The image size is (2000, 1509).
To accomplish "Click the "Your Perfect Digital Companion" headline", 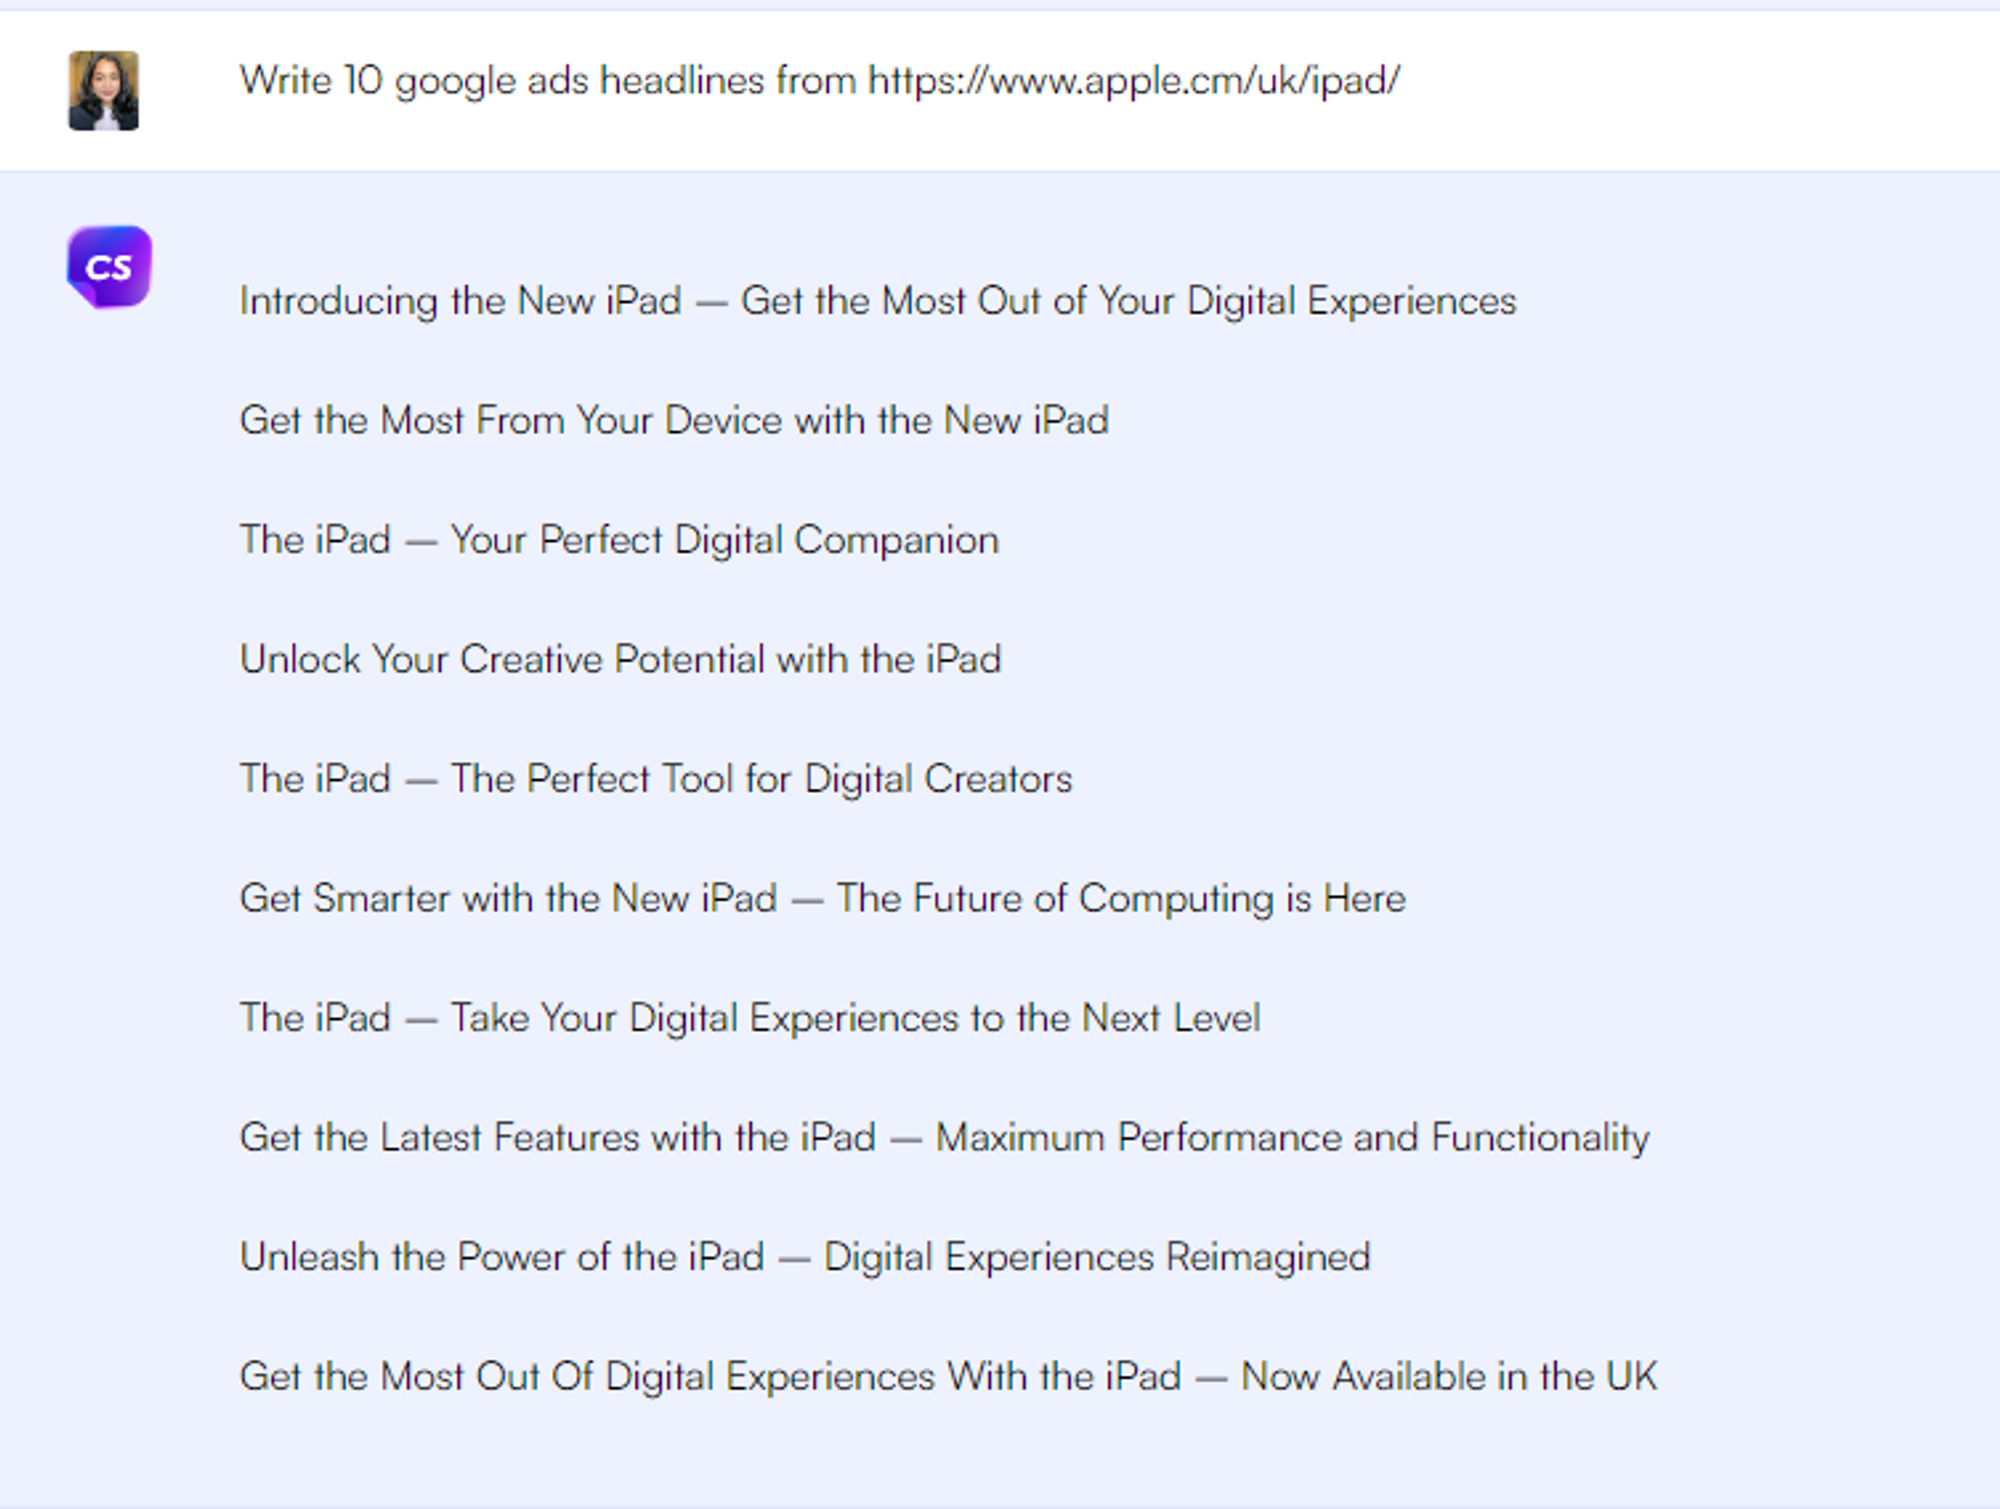I will [x=724, y=540].
